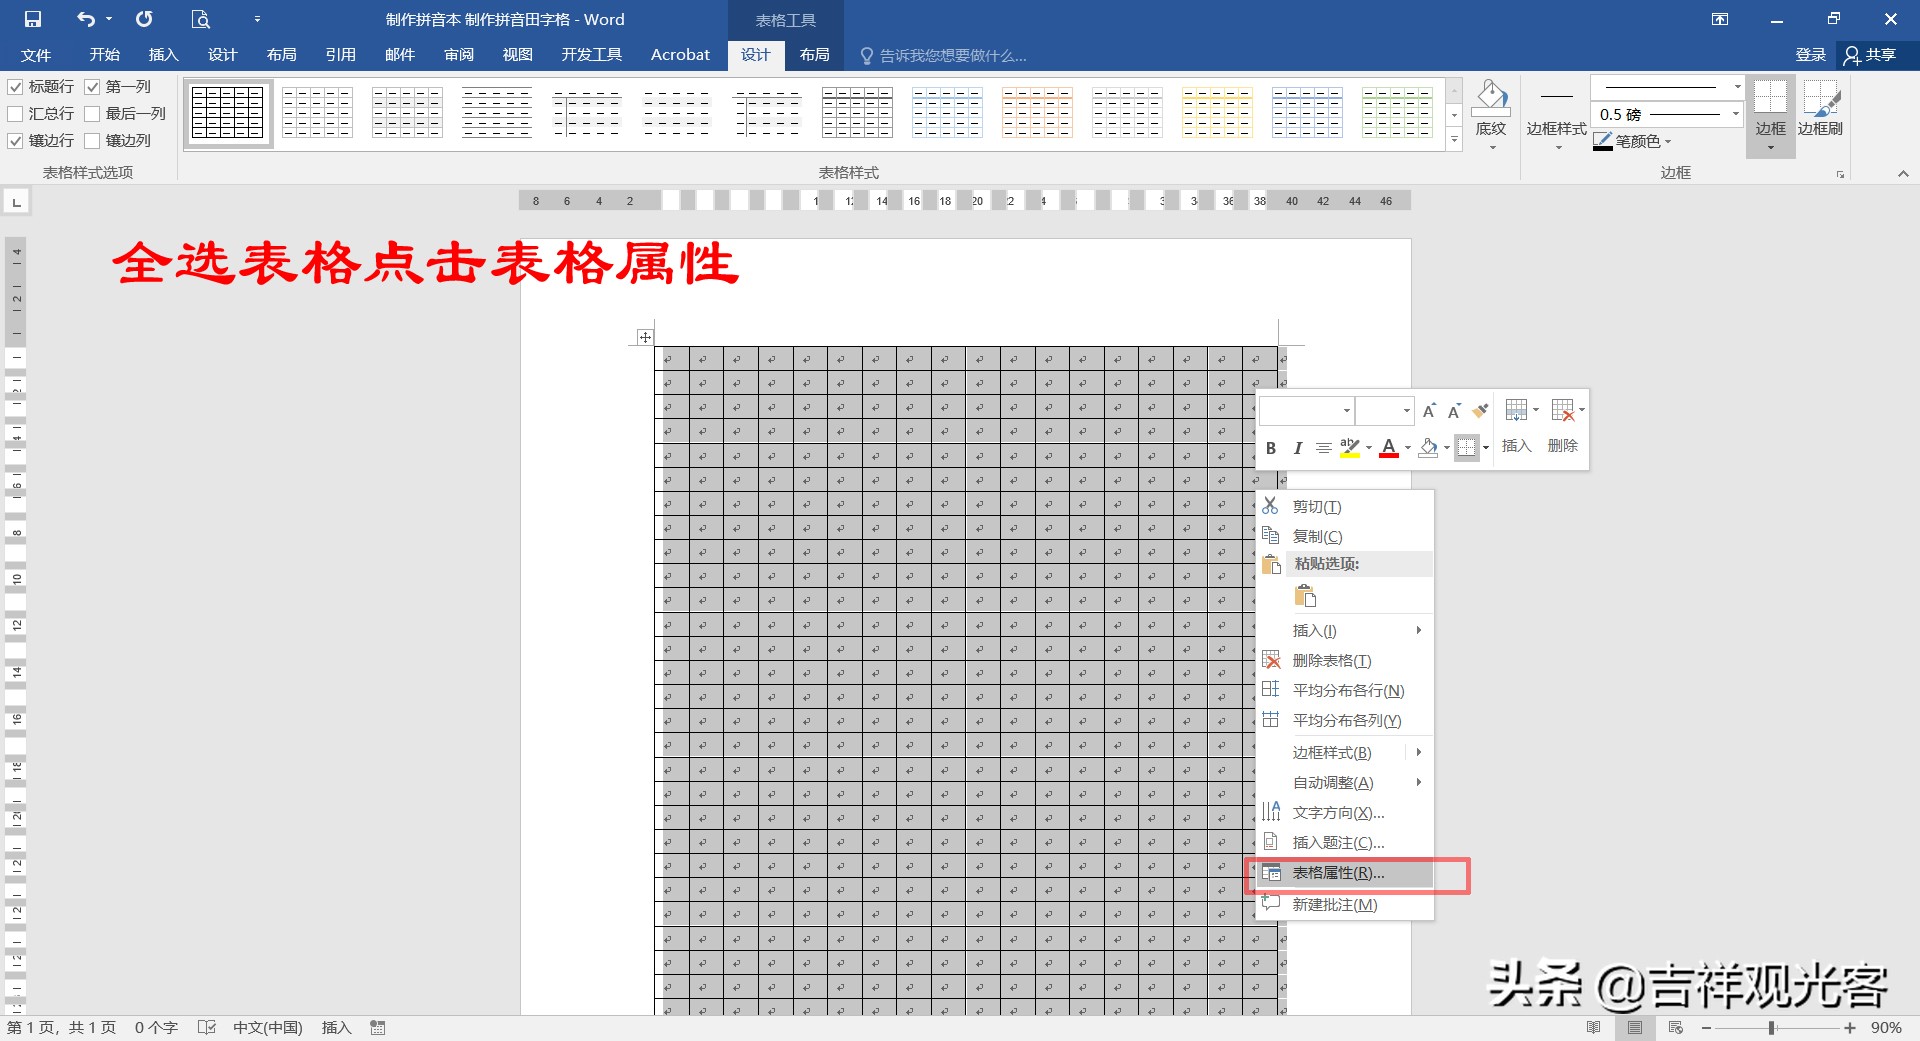Choose 表格属性 from the context menu
The height and width of the screenshot is (1041, 1920).
(1337, 873)
